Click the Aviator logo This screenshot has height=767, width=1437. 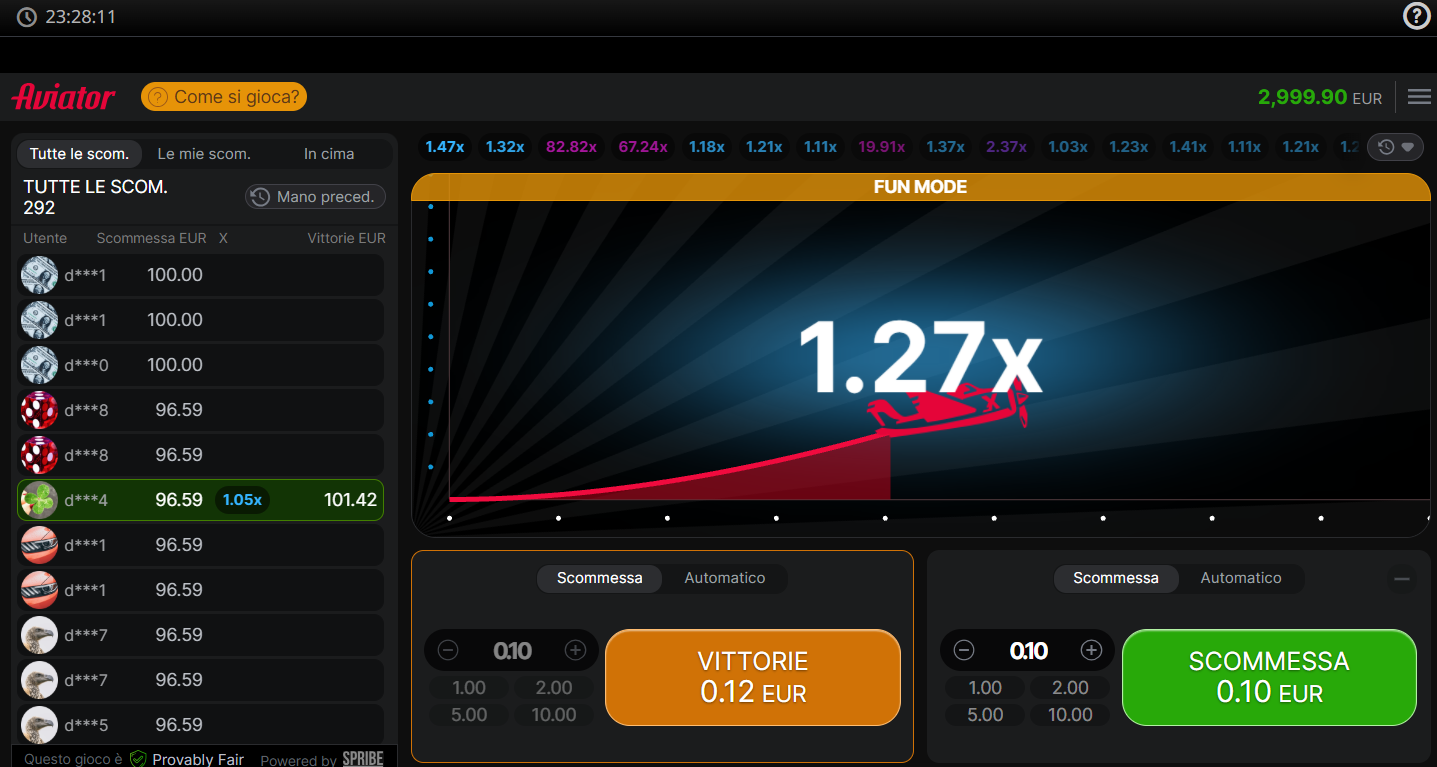click(x=64, y=97)
